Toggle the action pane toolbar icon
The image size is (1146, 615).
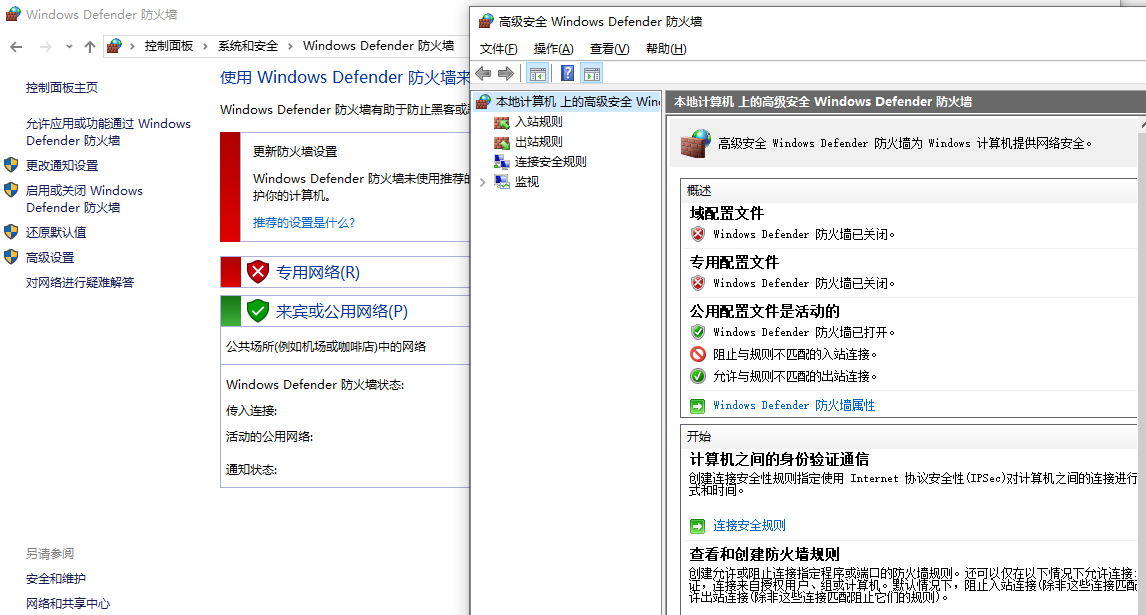pyautogui.click(x=591, y=74)
